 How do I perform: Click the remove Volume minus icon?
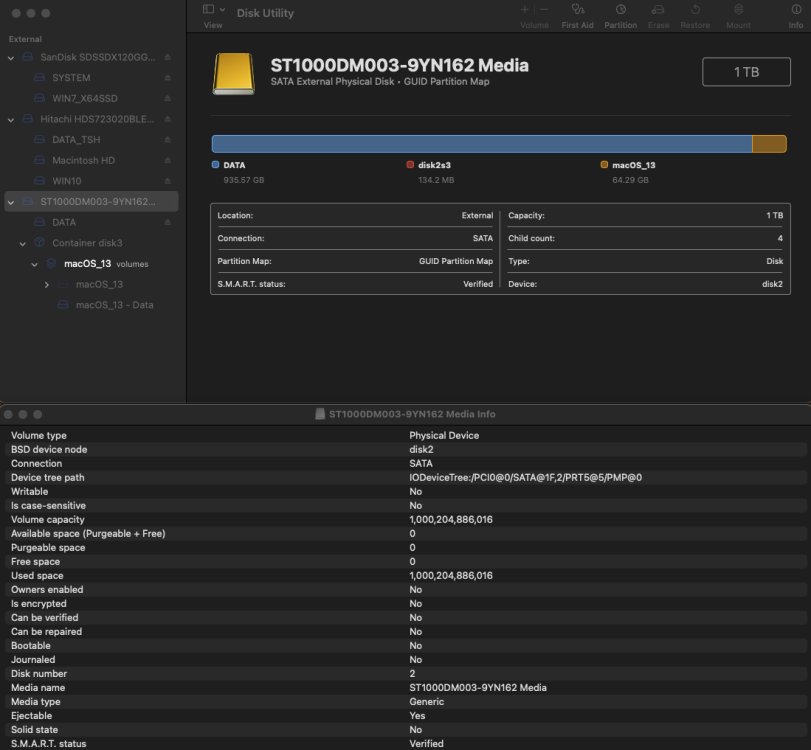coord(544,9)
